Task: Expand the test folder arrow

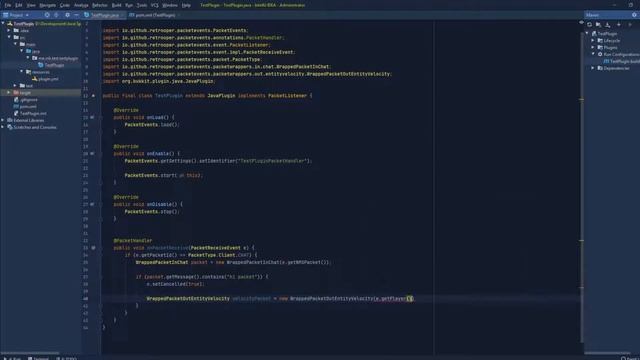Action: (16, 86)
